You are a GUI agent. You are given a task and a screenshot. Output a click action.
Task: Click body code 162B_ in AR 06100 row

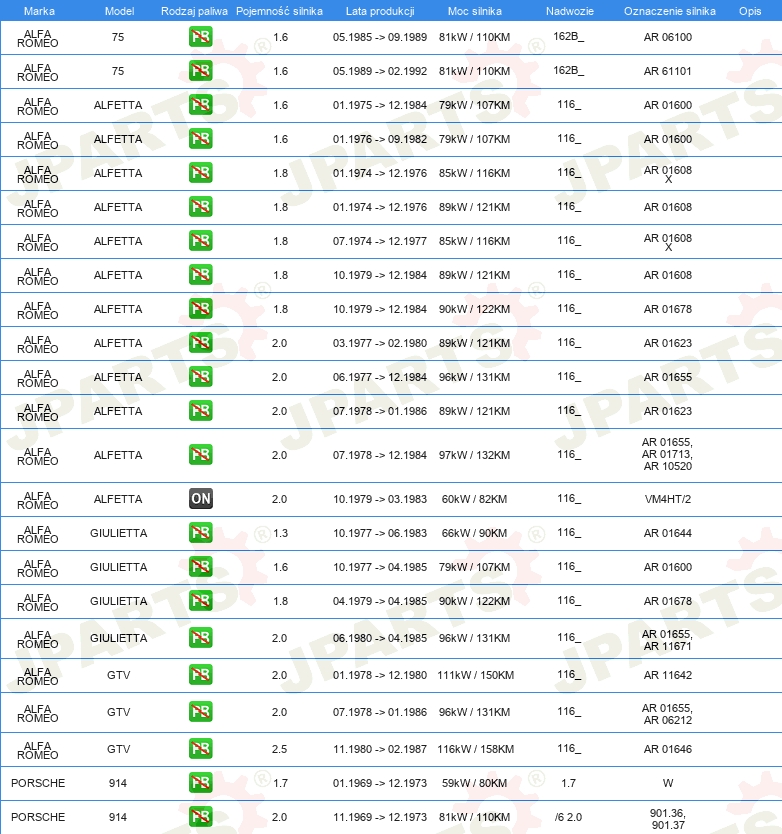[x=569, y=37]
